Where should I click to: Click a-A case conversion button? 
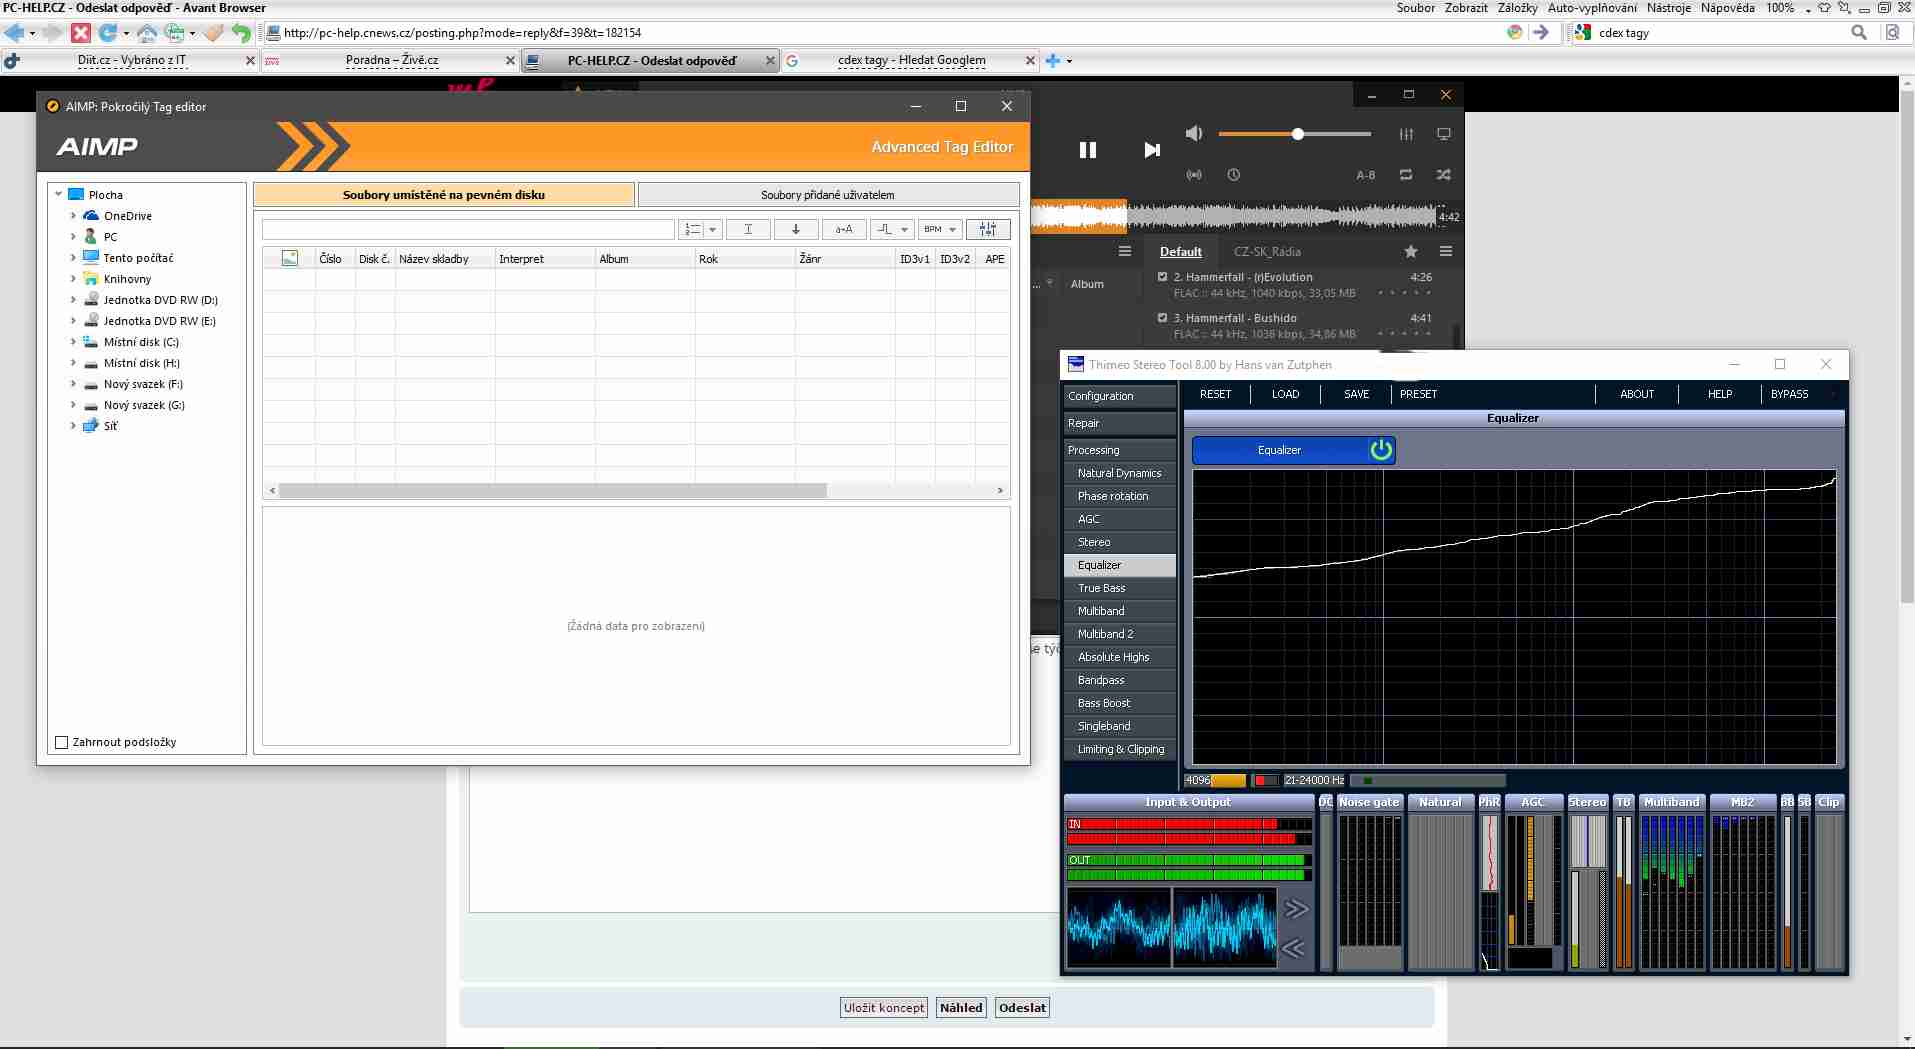click(844, 229)
